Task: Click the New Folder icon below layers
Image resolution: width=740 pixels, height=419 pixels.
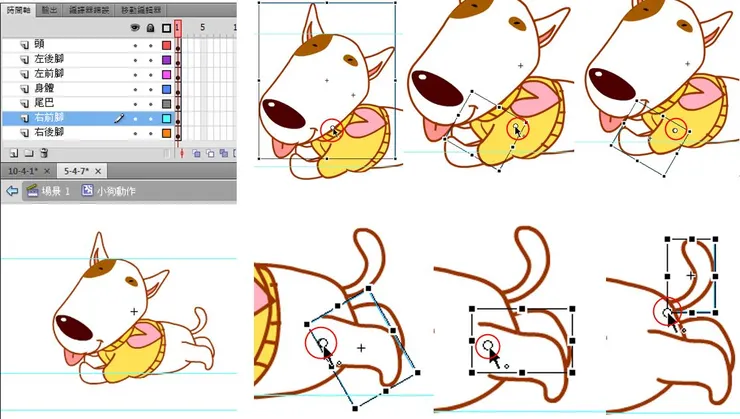Action: click(29, 153)
